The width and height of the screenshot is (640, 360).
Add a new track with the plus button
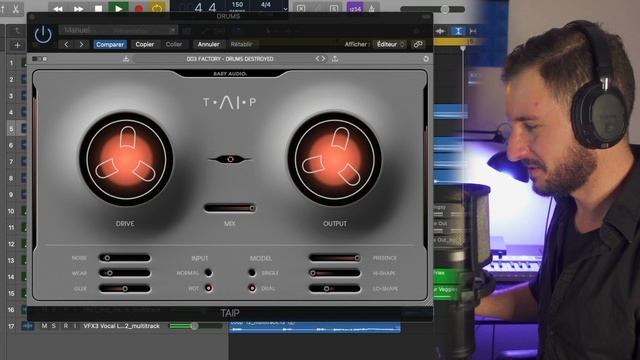pos(17,45)
